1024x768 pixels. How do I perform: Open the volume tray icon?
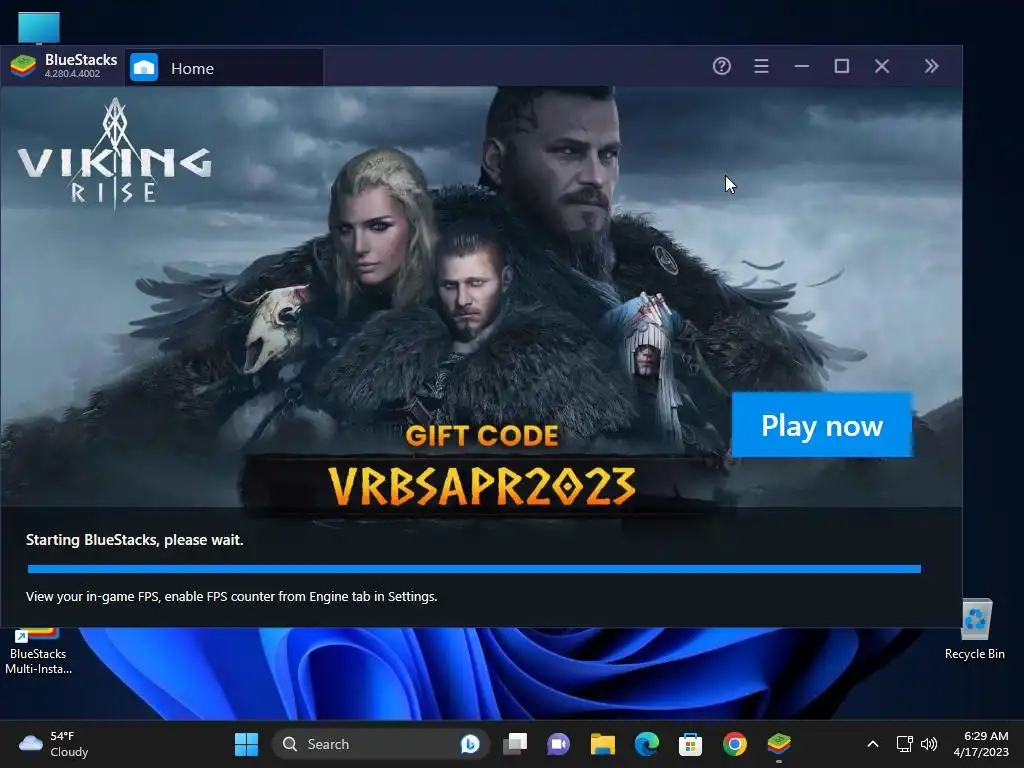[929, 744]
